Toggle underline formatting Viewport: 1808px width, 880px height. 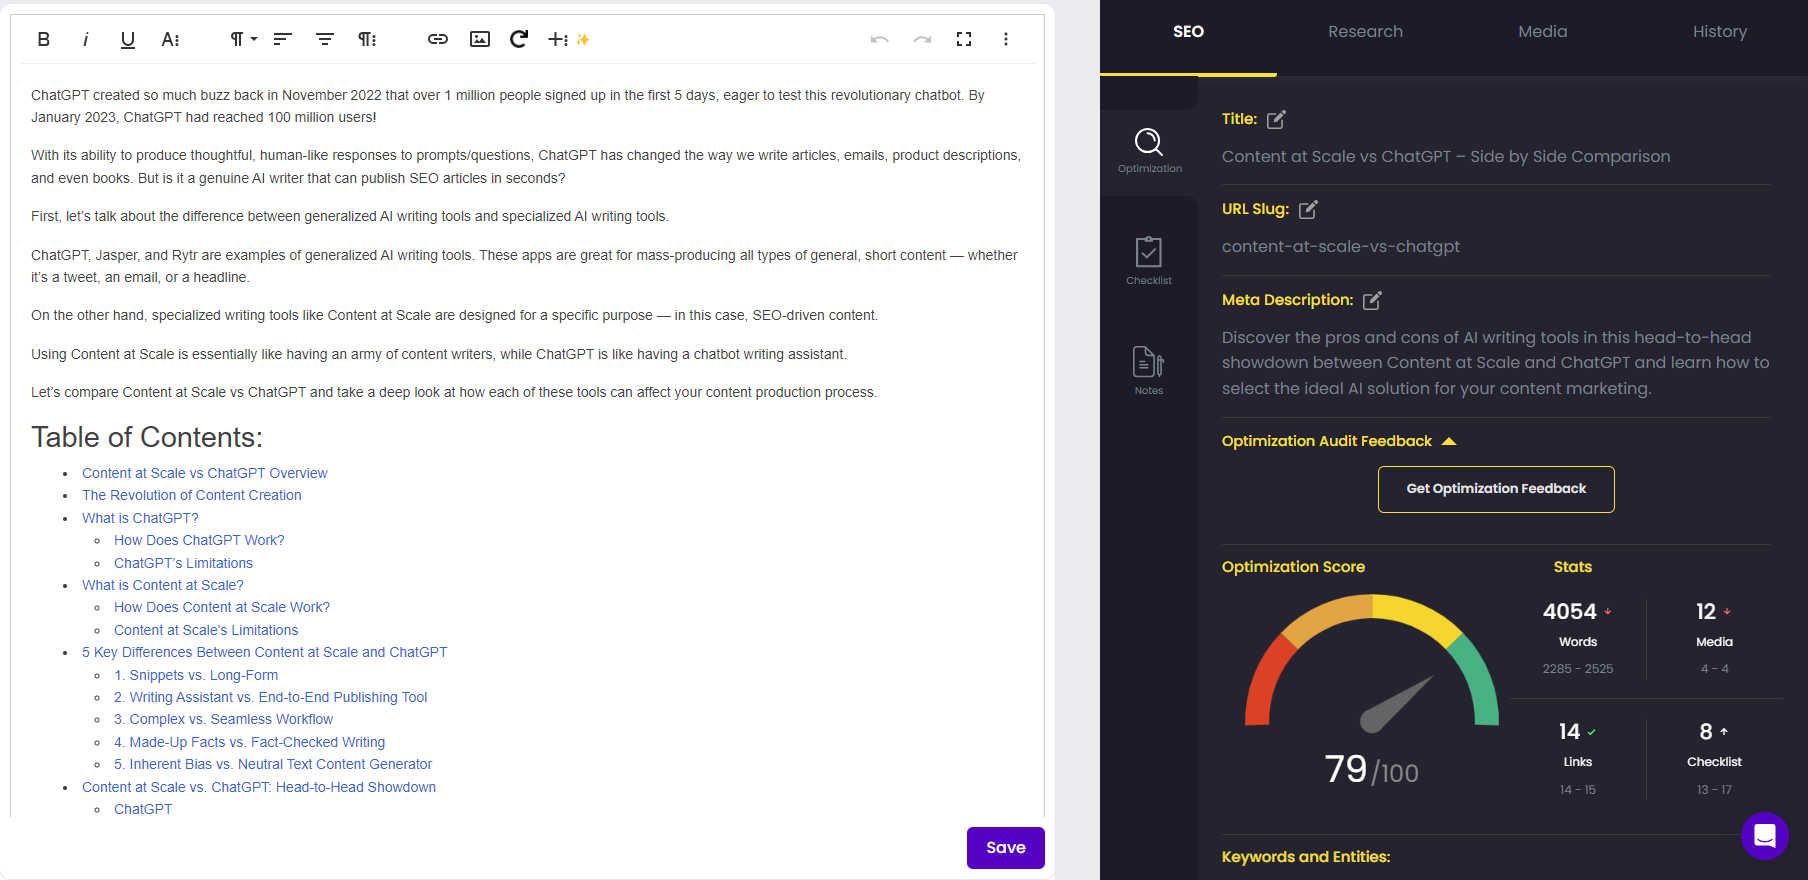tap(127, 39)
